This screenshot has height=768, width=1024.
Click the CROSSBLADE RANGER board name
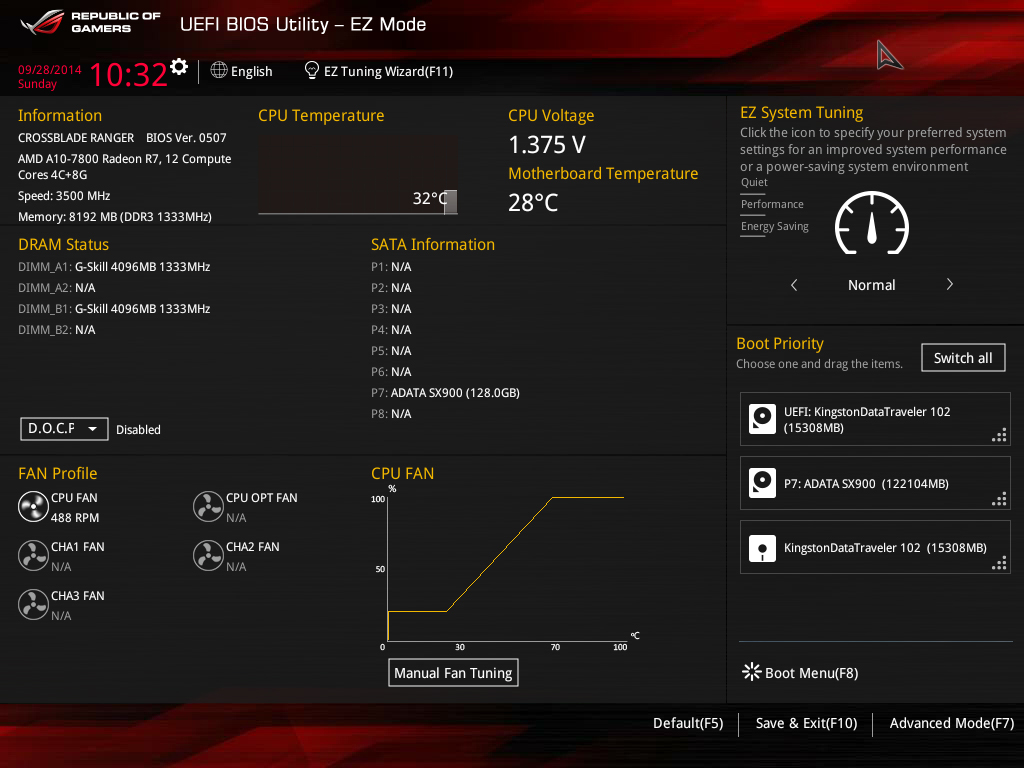click(x=76, y=138)
